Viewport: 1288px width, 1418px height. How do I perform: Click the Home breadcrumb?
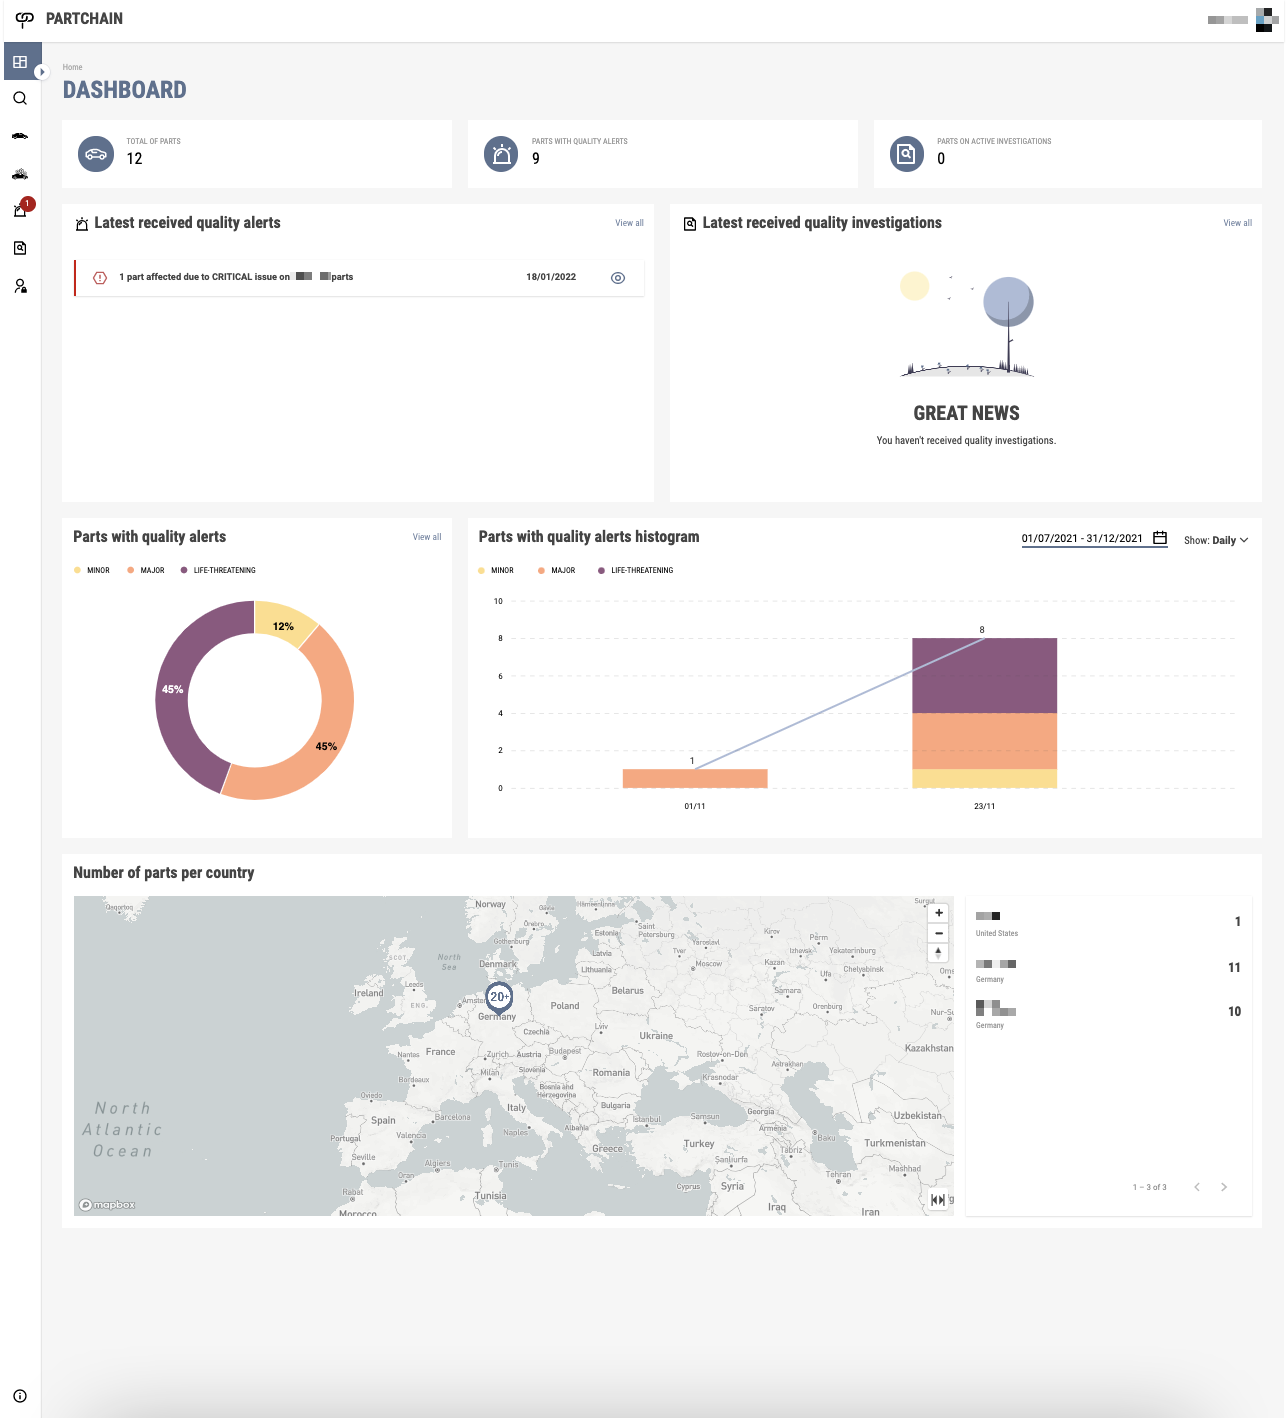pyautogui.click(x=72, y=67)
